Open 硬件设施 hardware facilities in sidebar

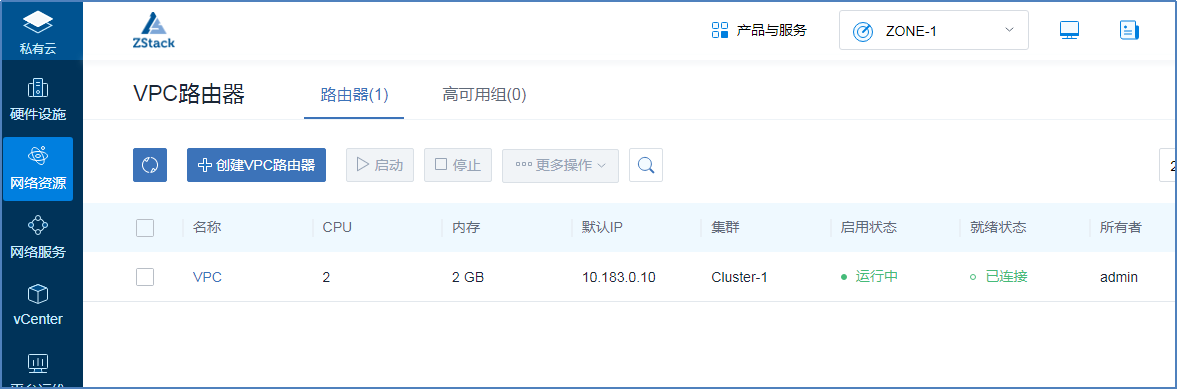(38, 99)
